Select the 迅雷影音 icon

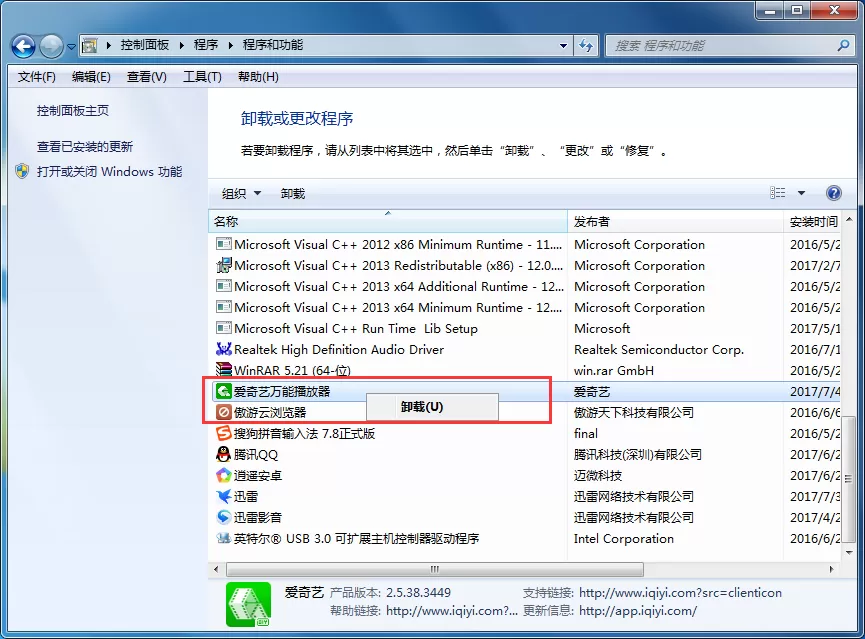223,517
